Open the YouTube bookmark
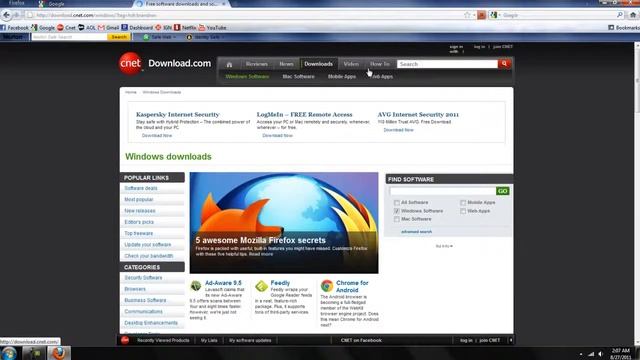Screen dimensions: 640x360 tap(213, 28)
